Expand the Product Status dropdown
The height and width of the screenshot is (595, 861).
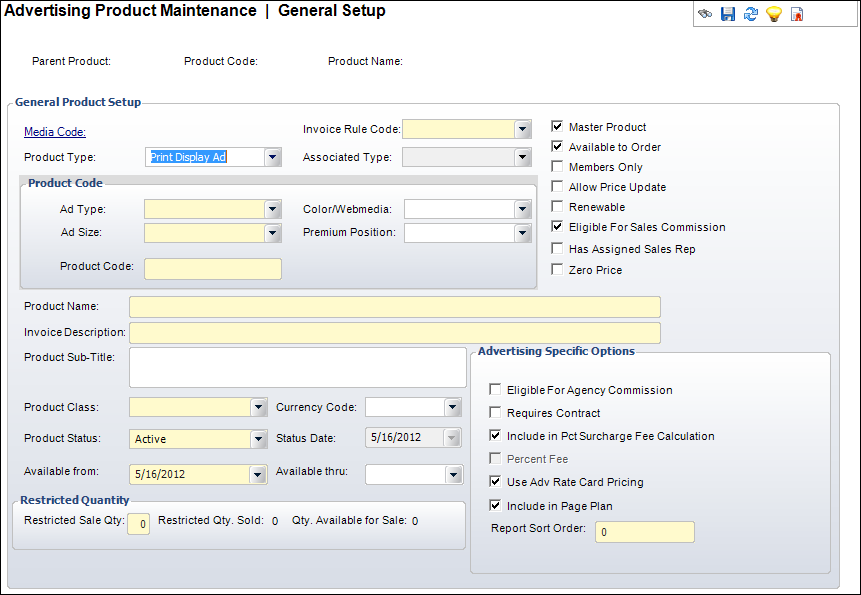pos(257,439)
